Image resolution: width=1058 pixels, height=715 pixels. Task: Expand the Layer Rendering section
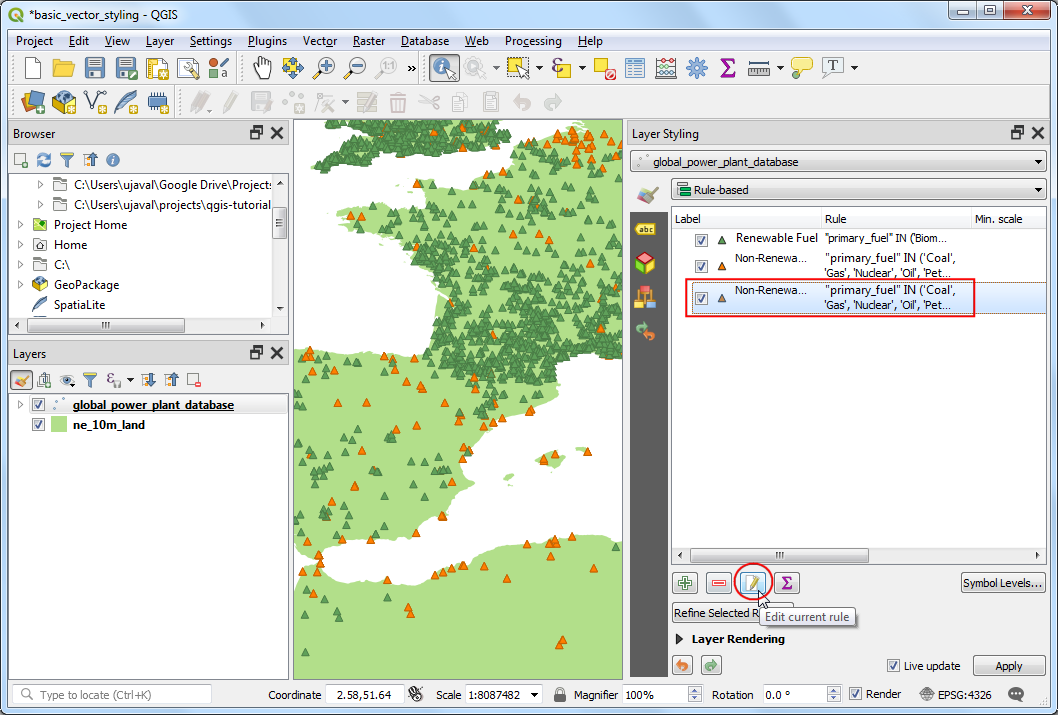point(680,639)
